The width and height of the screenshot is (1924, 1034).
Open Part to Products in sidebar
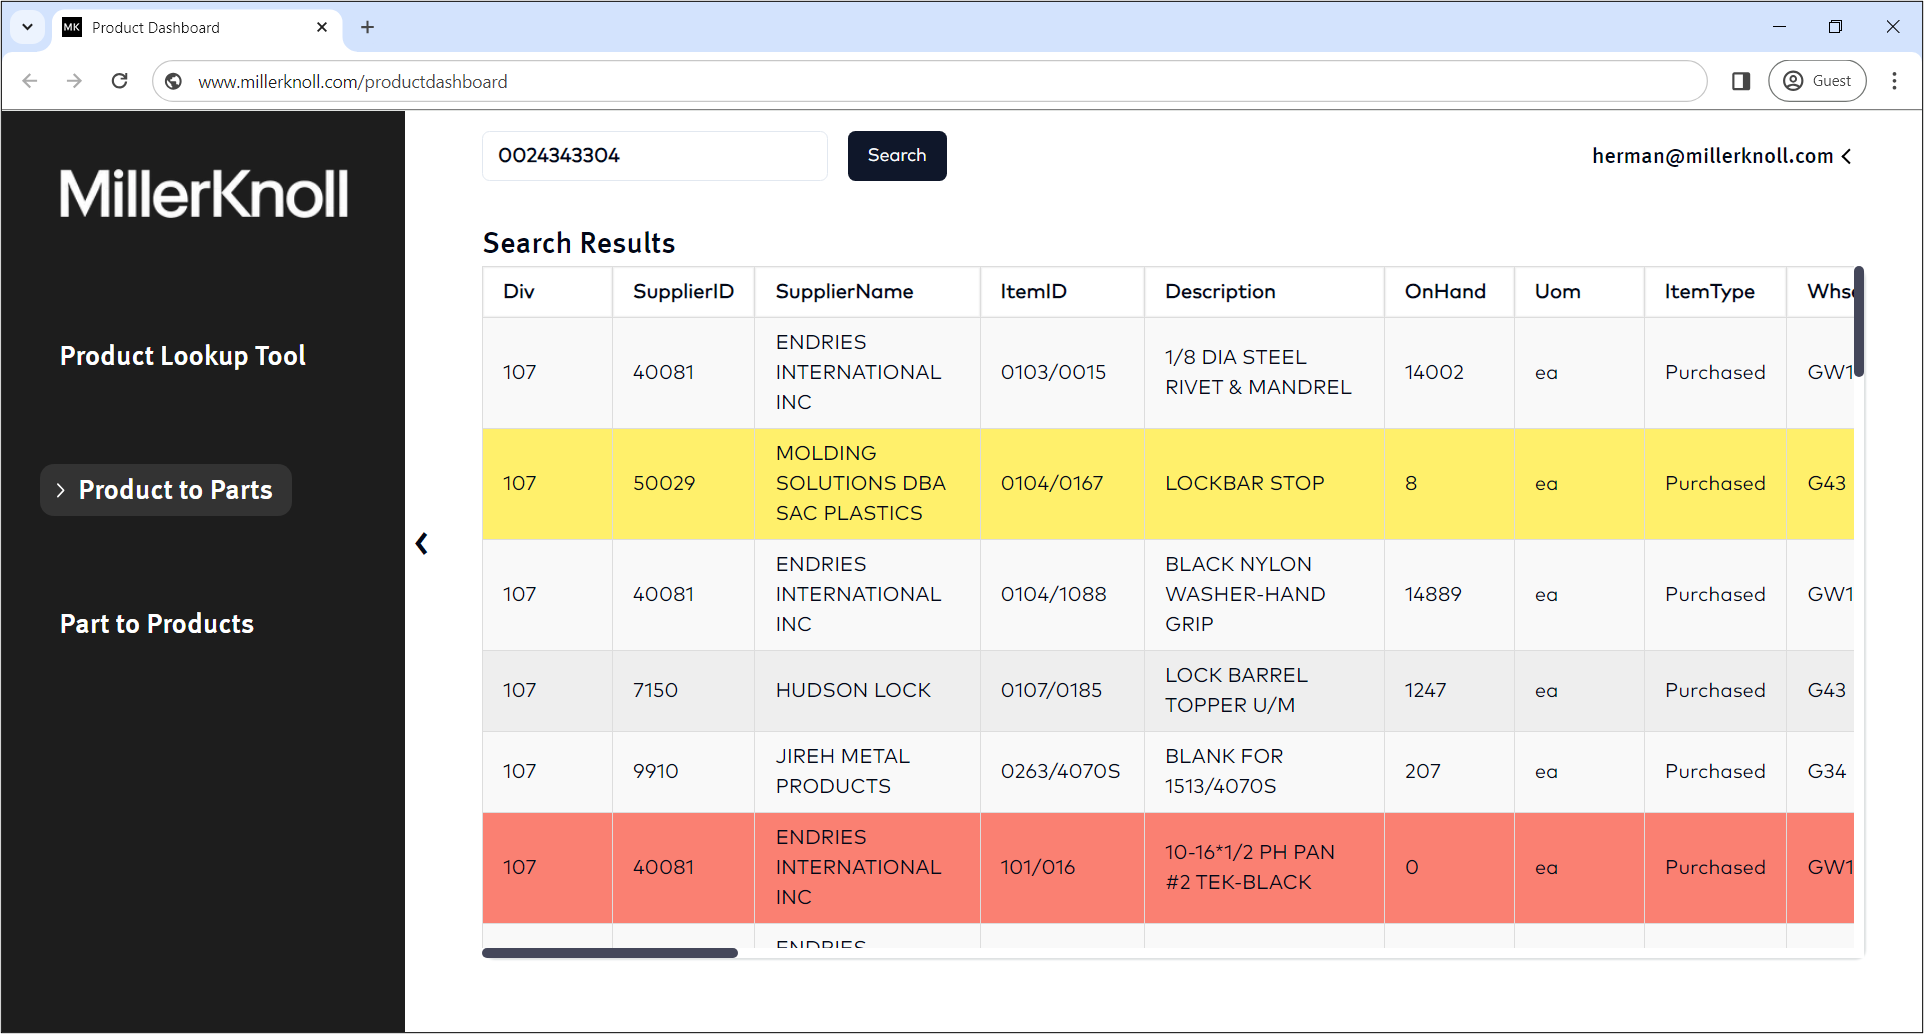click(x=157, y=624)
